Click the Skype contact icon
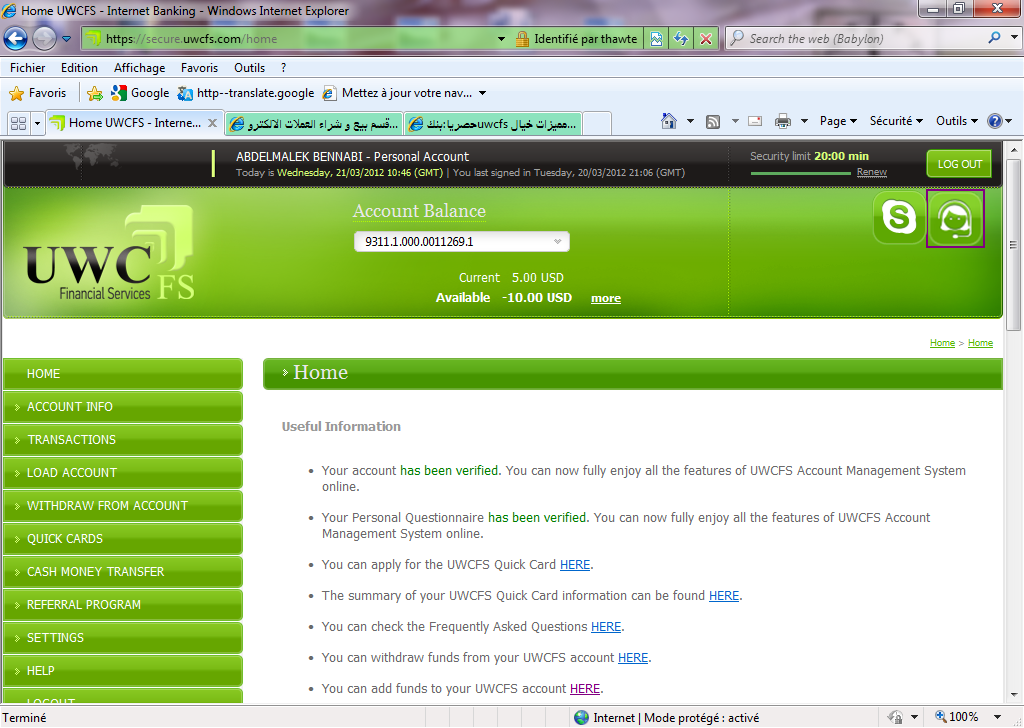This screenshot has height=728, width=1024. click(899, 217)
